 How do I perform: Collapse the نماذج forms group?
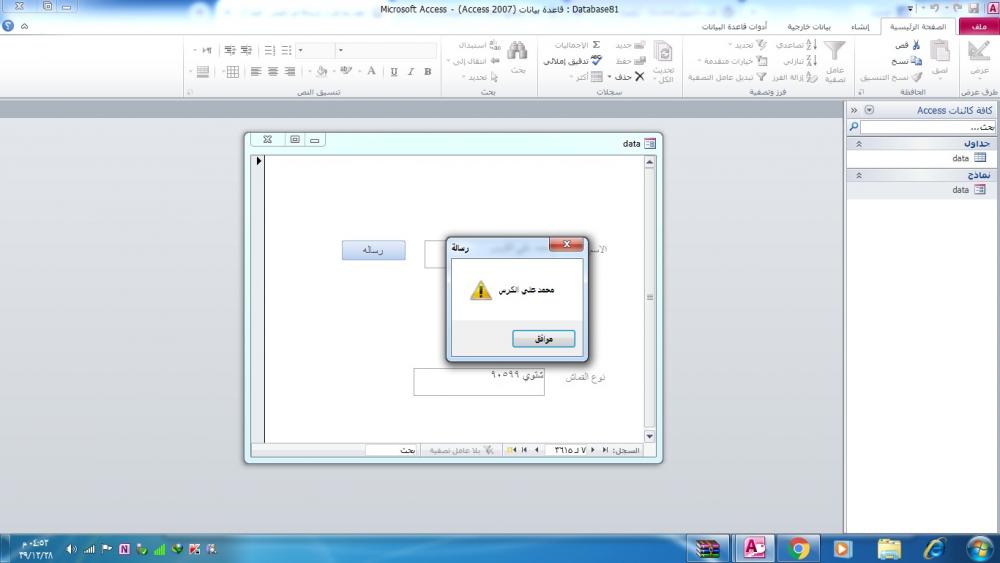point(858,175)
